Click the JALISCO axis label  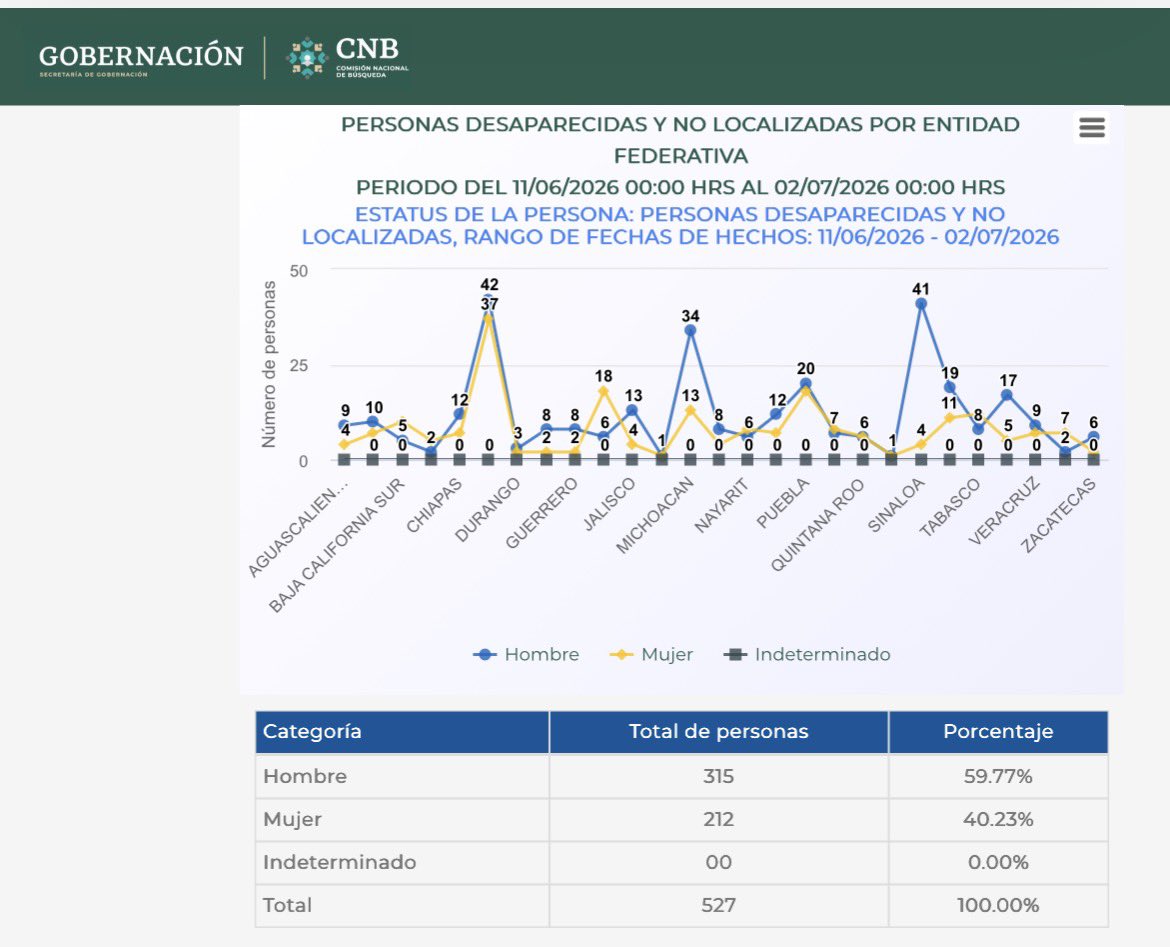click(x=610, y=504)
